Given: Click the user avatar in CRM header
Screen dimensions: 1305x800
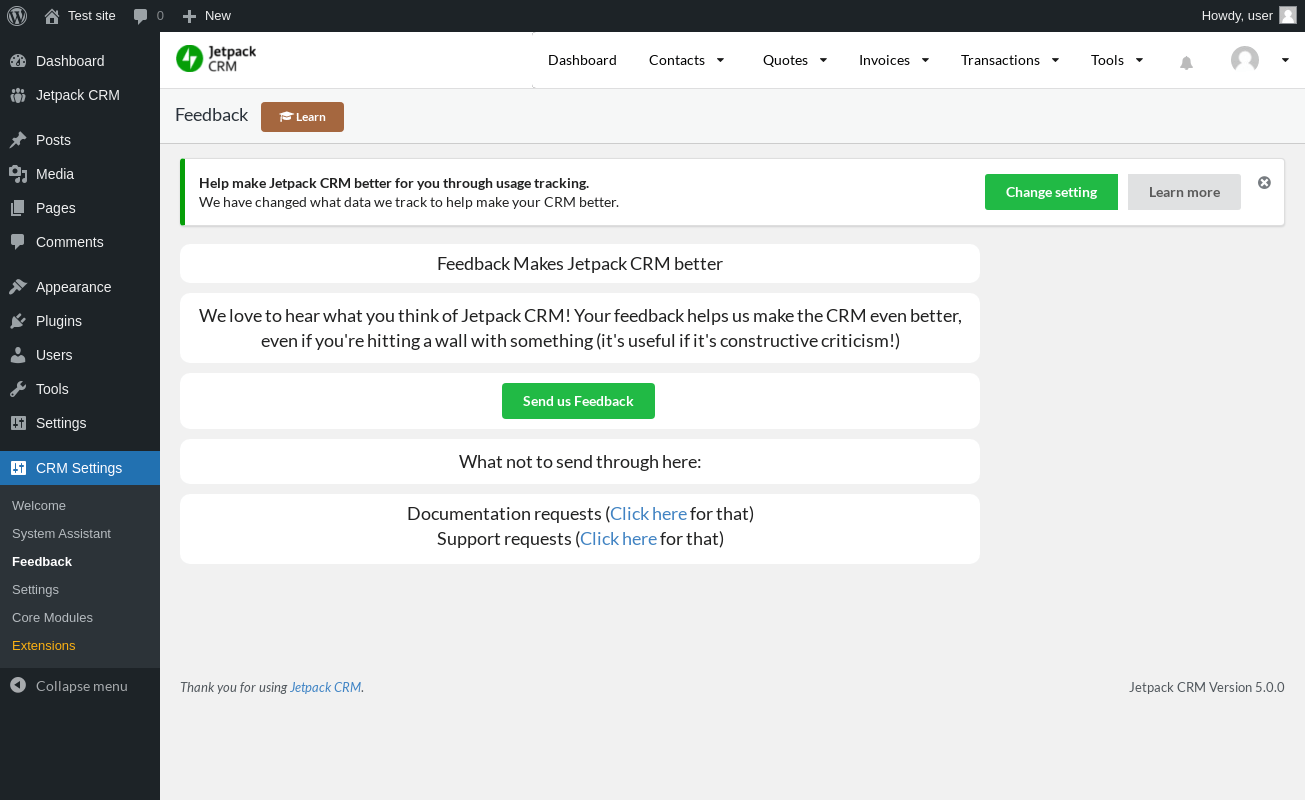Looking at the screenshot, I should coord(1245,60).
